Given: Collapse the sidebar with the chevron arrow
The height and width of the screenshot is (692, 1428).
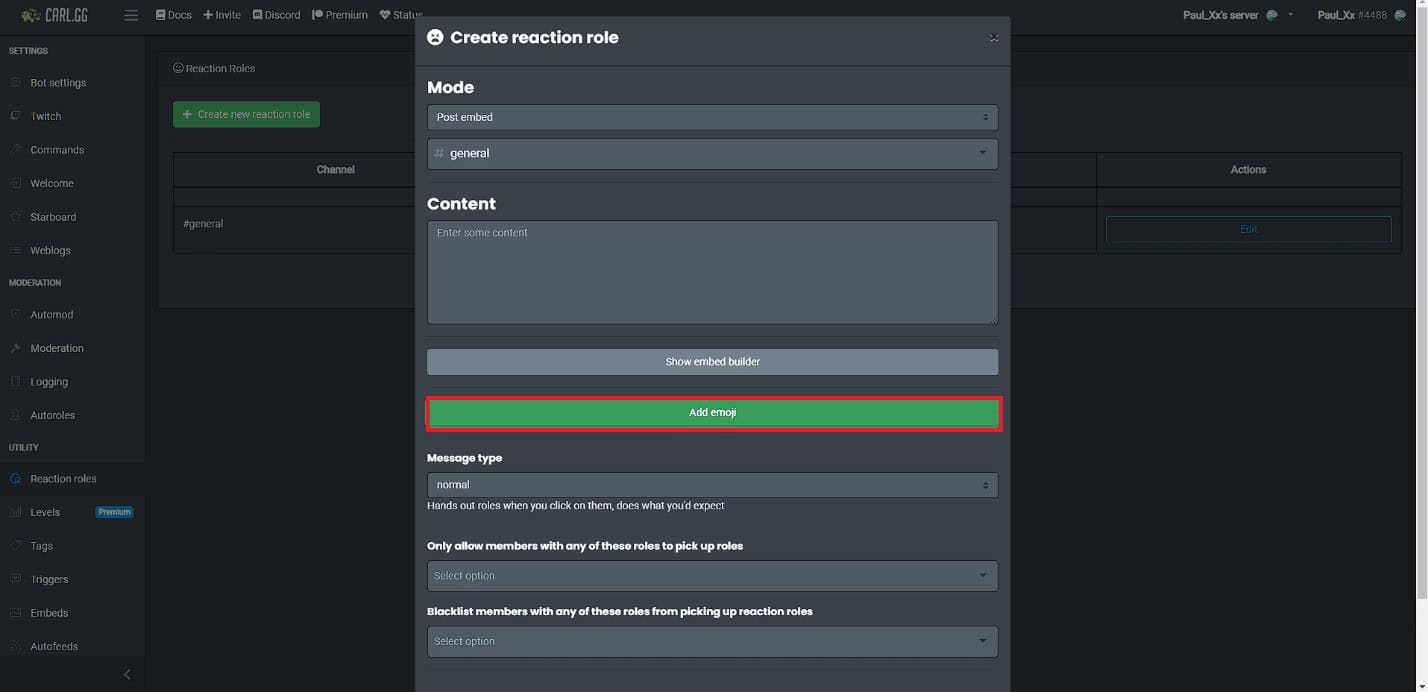Looking at the screenshot, I should 127,674.
